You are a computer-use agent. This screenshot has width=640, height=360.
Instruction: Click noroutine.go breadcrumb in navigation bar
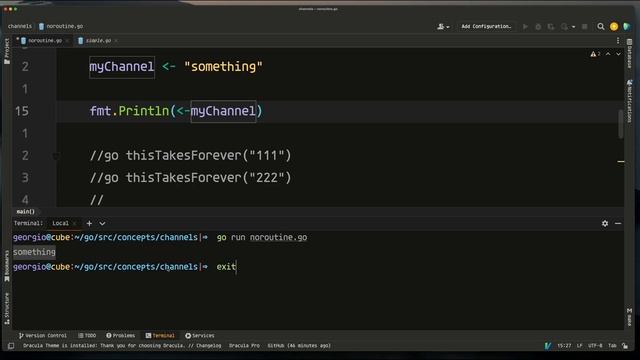pyautogui.click(x=61, y=26)
